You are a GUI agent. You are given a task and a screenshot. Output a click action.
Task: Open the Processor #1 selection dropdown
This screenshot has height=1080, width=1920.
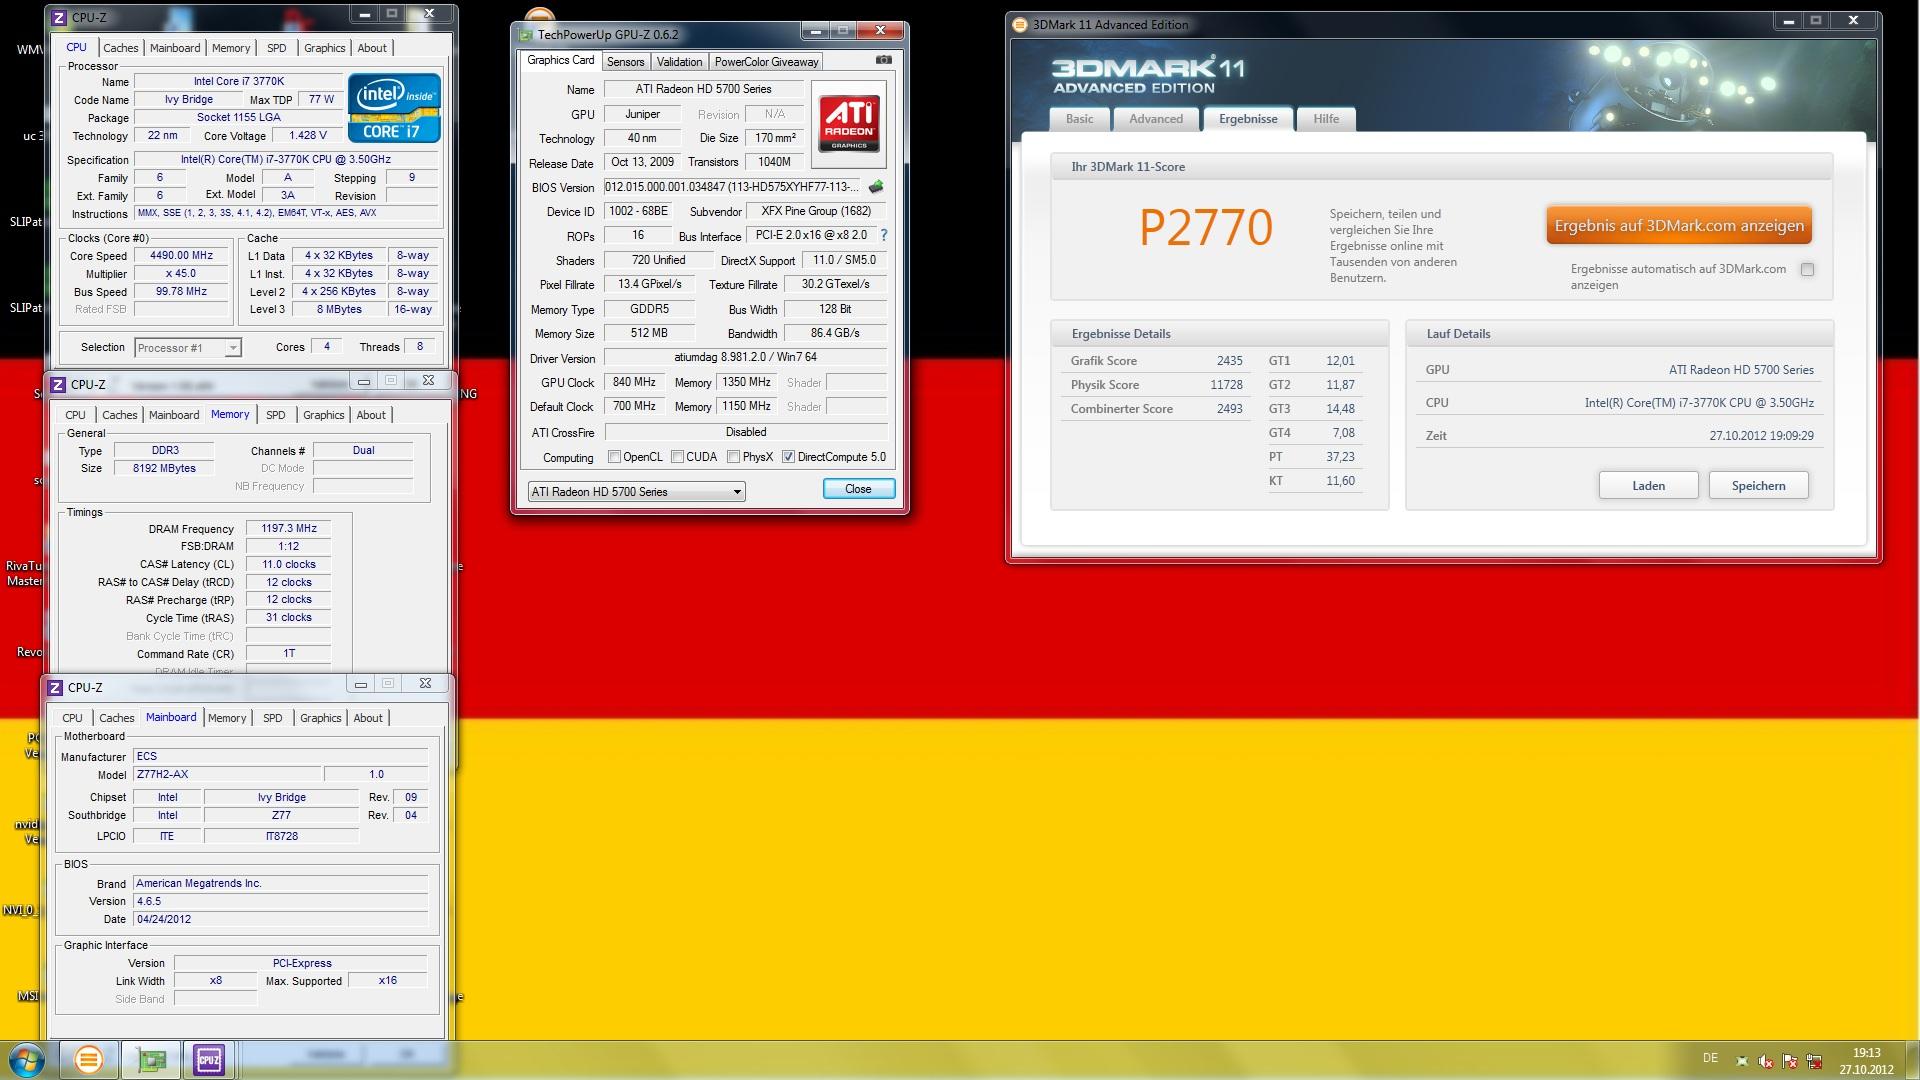click(x=187, y=348)
